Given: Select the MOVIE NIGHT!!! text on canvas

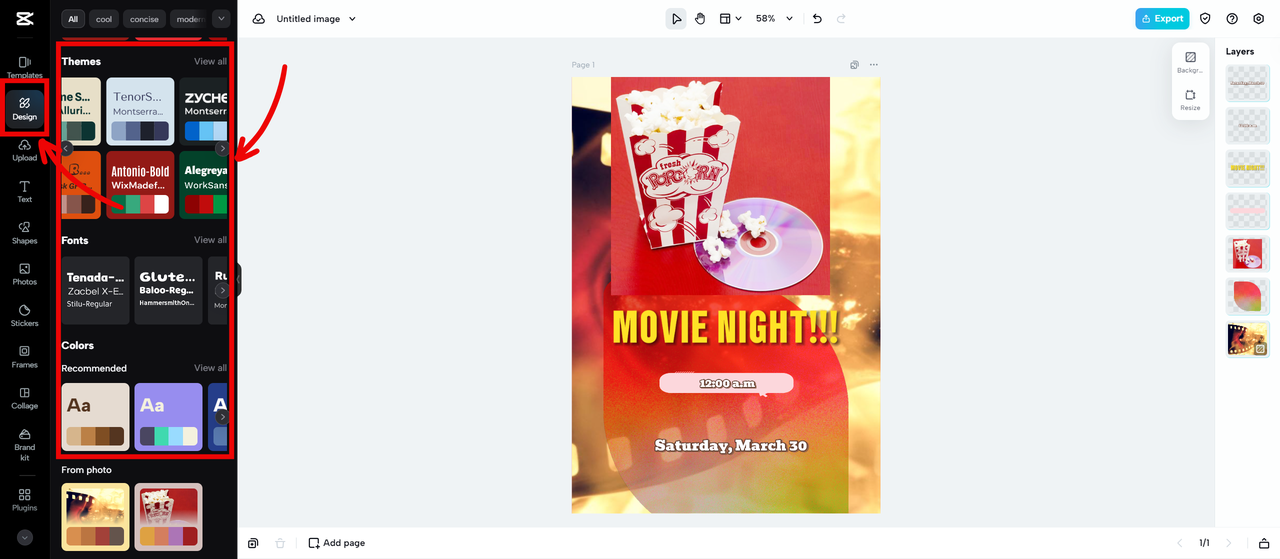Looking at the screenshot, I should 725,327.
